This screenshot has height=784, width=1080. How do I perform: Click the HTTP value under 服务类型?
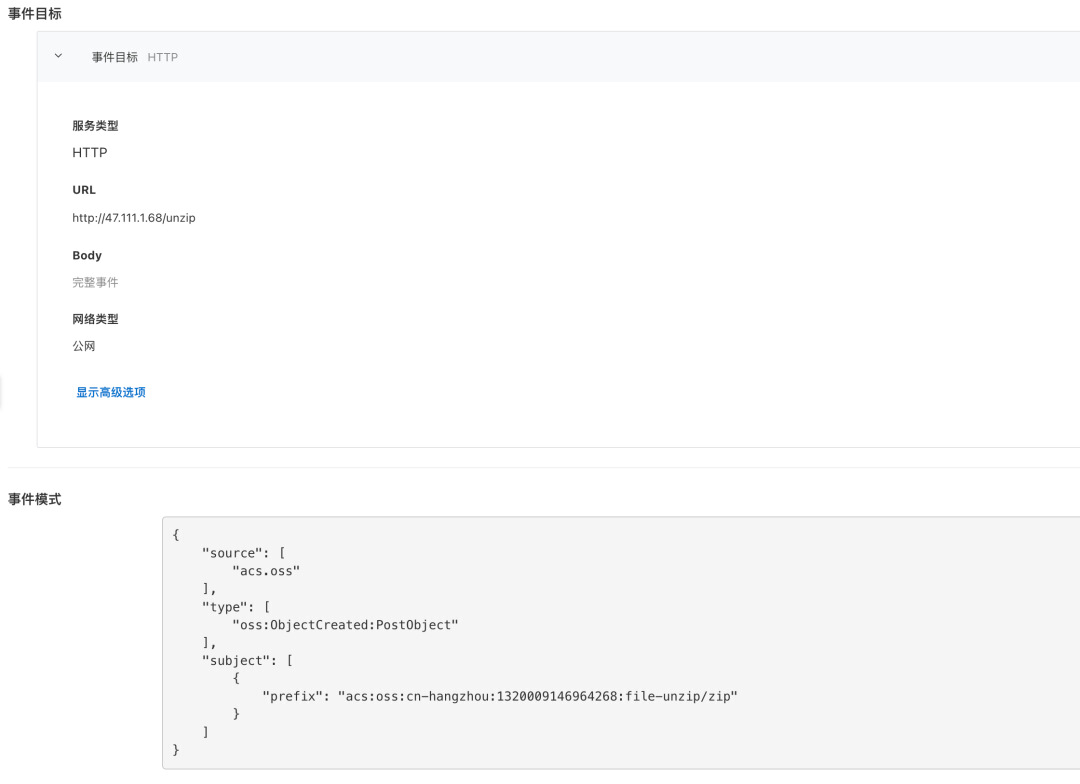[x=90, y=153]
